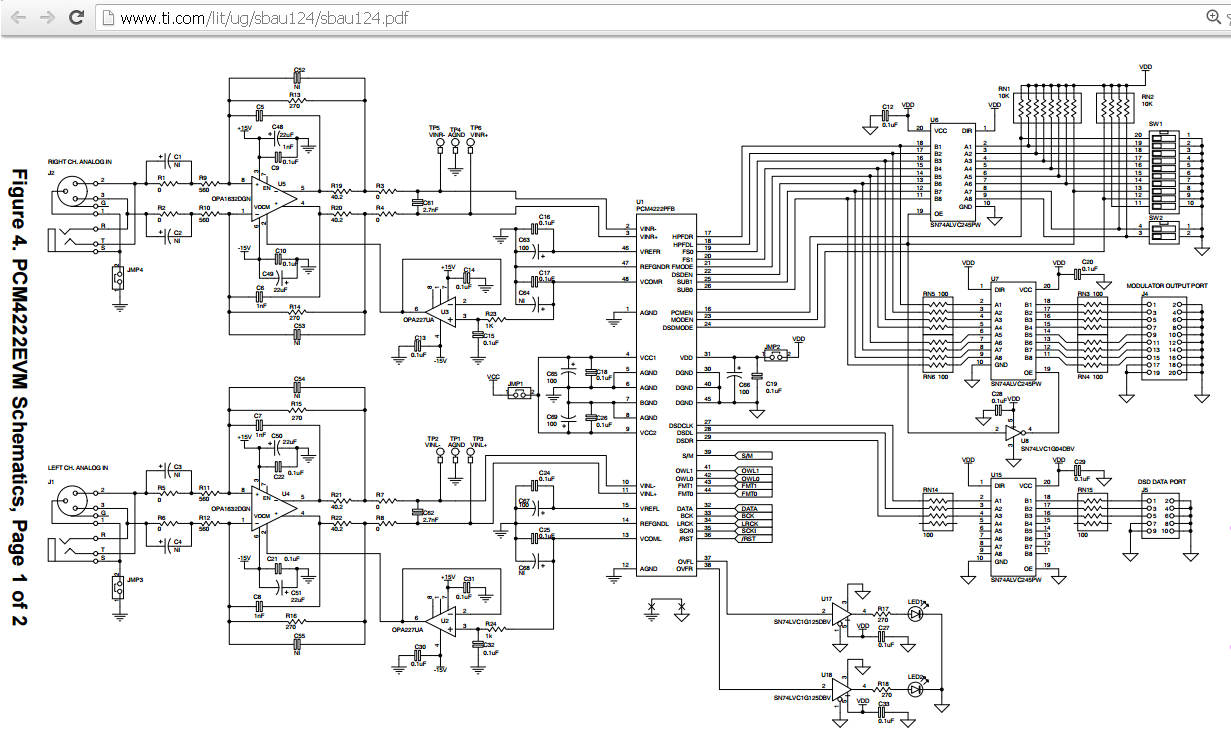Click the "JMP2" jumper label
Viewport: 1231px width, 752px height.
pos(771,346)
